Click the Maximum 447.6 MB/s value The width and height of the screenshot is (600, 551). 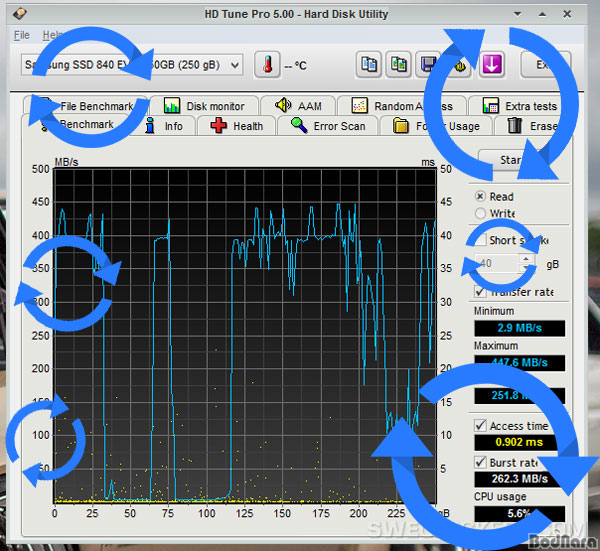[520, 363]
